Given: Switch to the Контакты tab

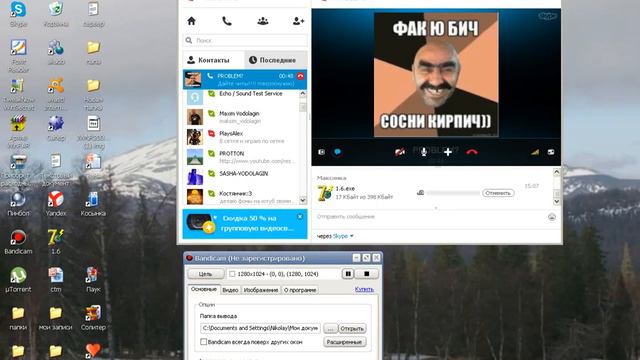Looking at the screenshot, I should tap(213, 60).
